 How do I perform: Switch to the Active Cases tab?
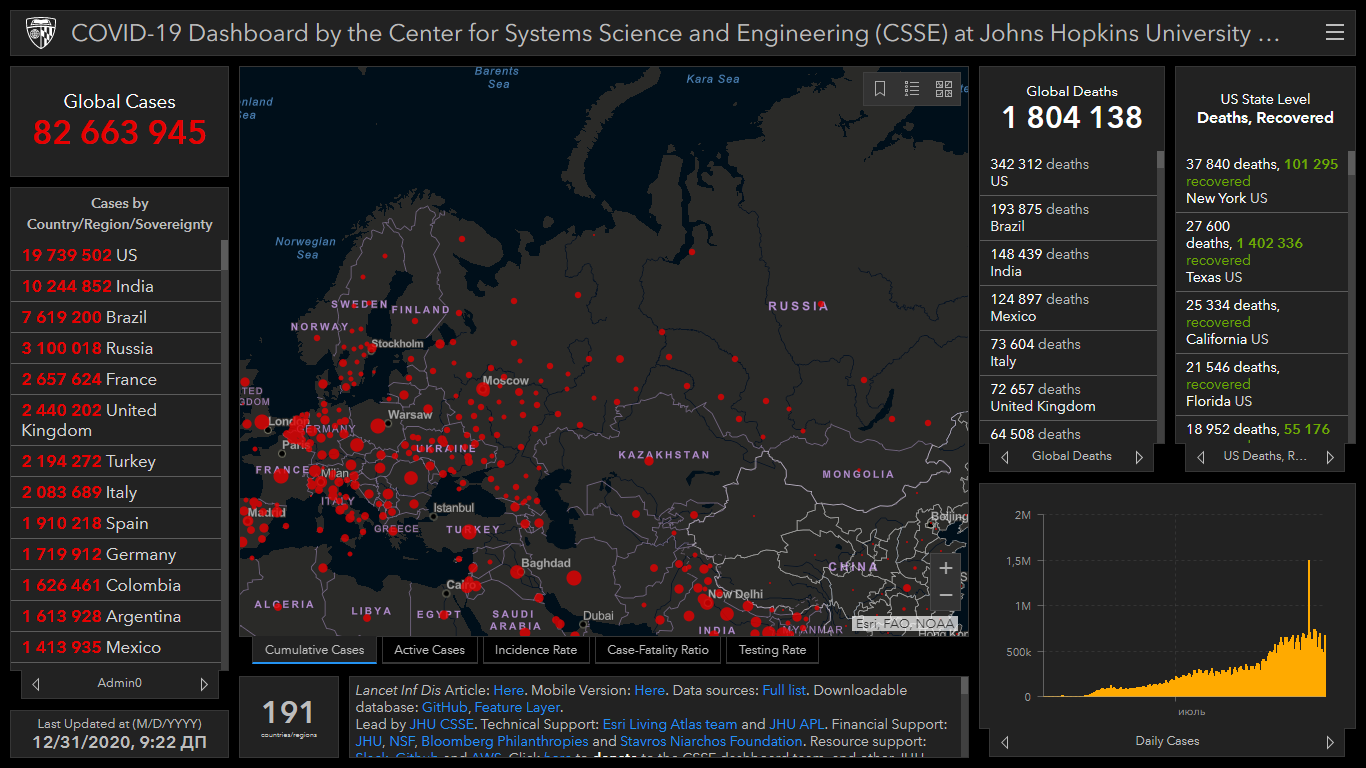429,650
